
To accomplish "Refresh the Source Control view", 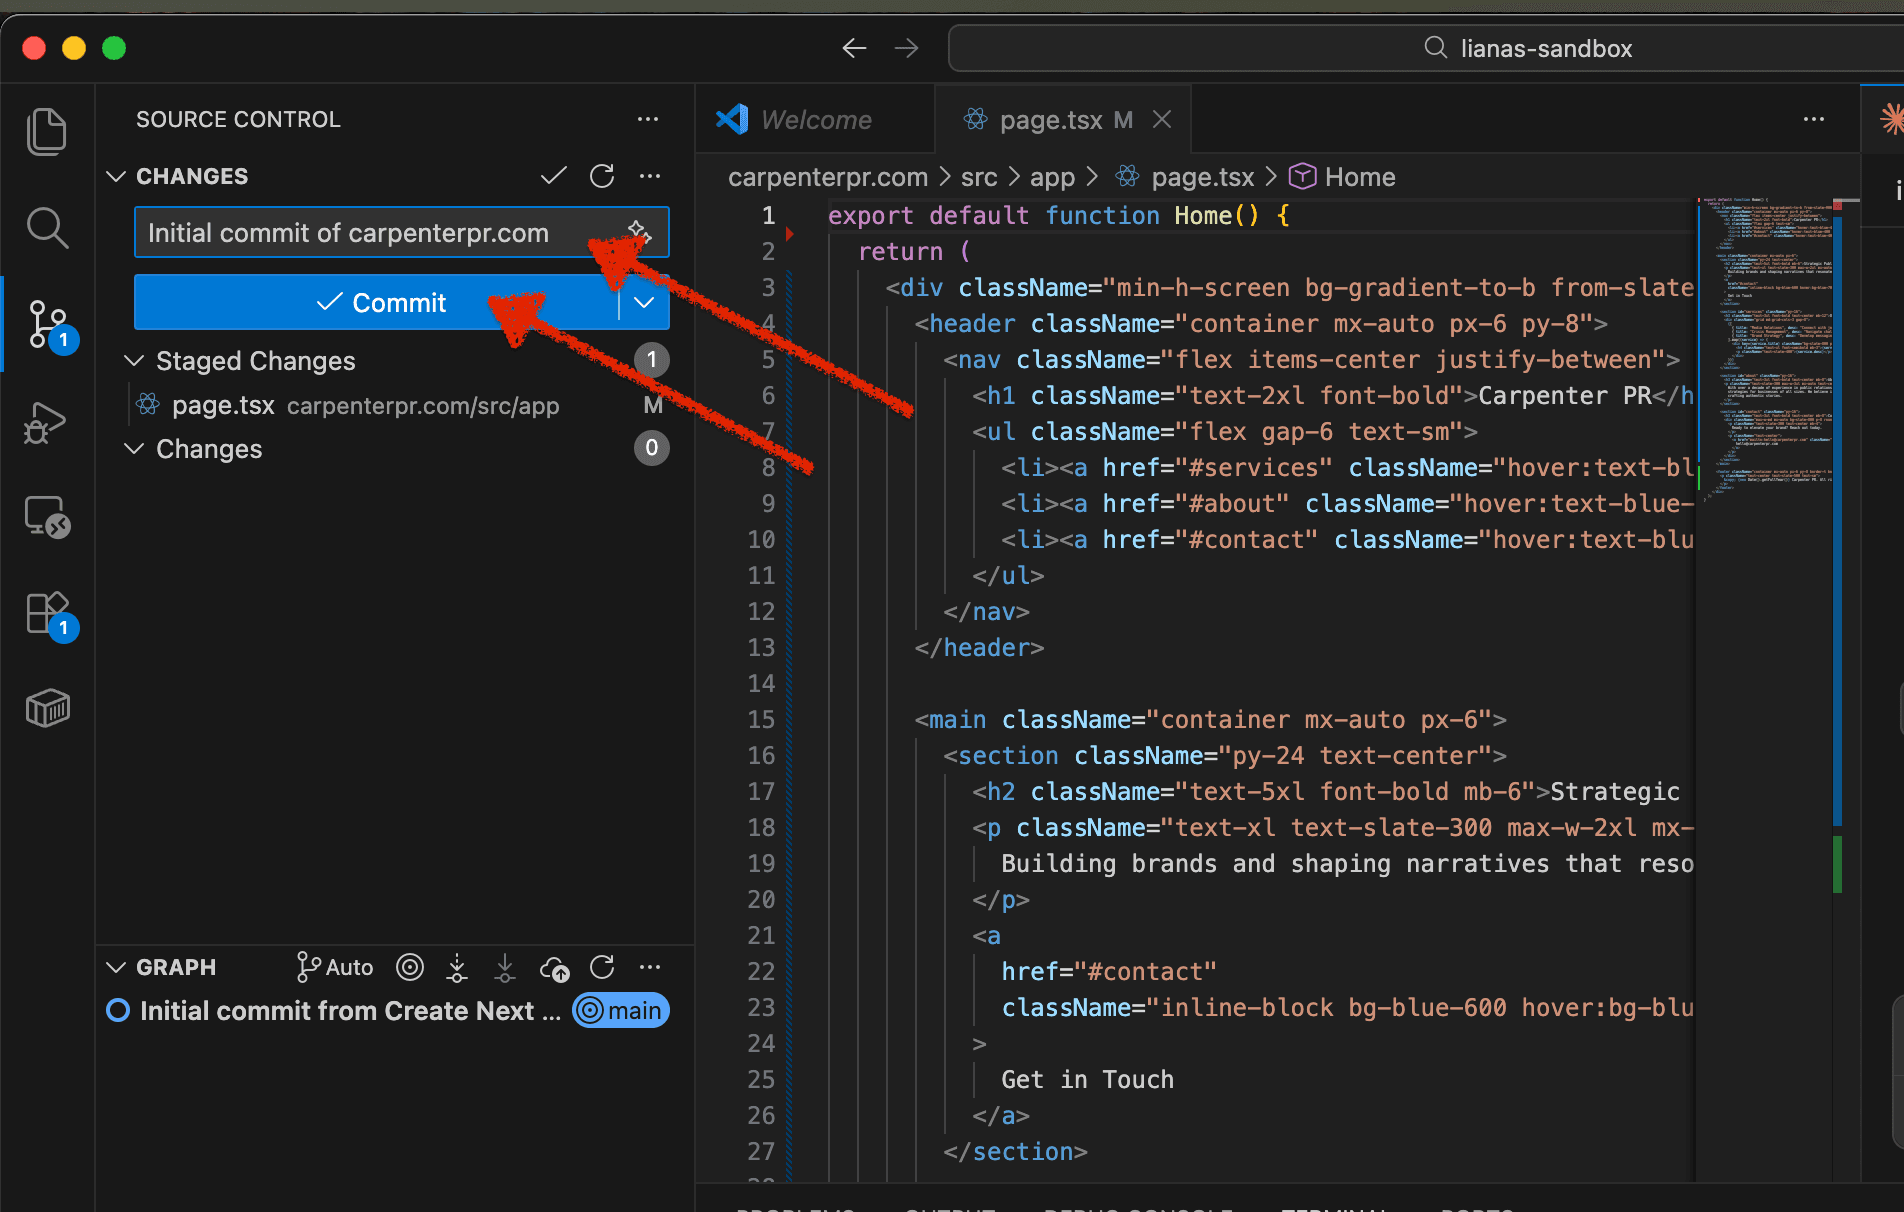I will coord(602,175).
